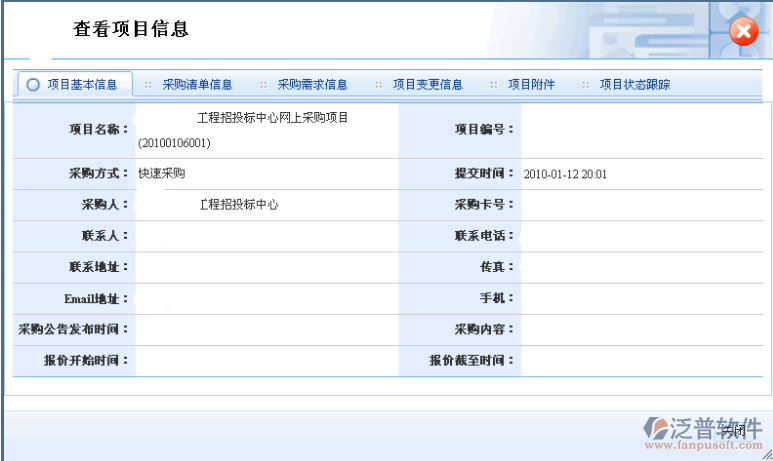Click 快速采购 value
The height and width of the screenshot is (461, 773).
(161, 174)
